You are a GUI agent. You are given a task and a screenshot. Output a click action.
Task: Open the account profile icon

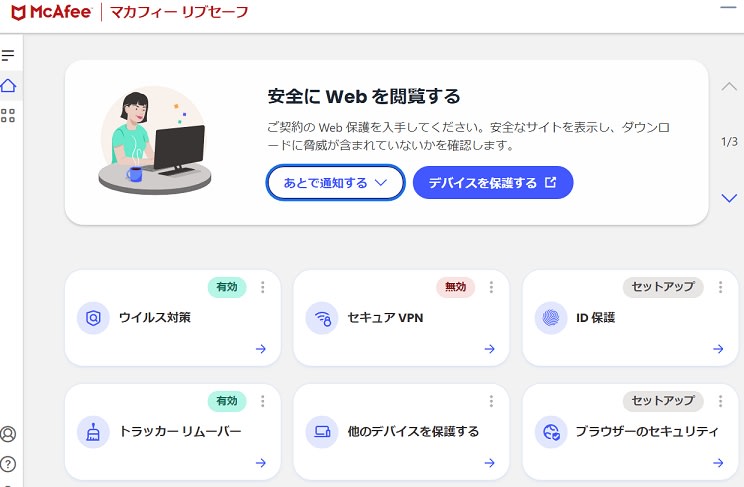(x=8, y=434)
